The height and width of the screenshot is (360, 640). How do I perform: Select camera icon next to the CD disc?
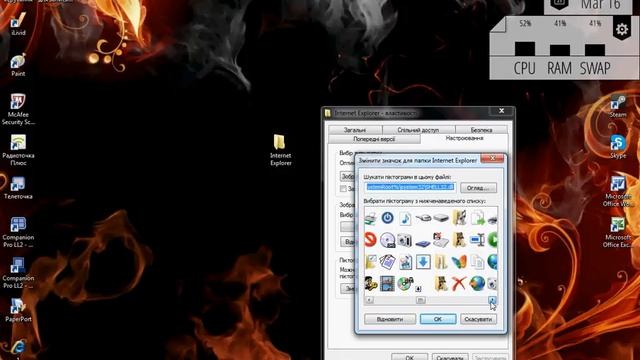405,240
